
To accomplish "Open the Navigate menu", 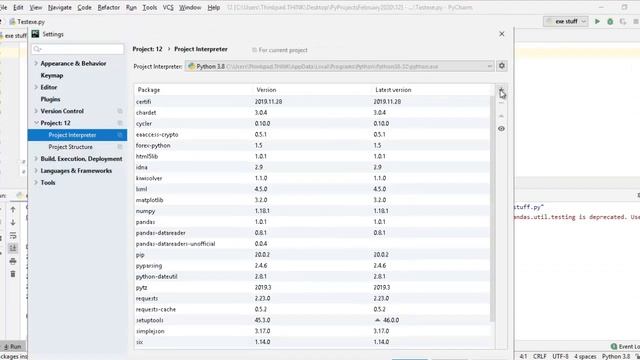I will pos(60,7).
